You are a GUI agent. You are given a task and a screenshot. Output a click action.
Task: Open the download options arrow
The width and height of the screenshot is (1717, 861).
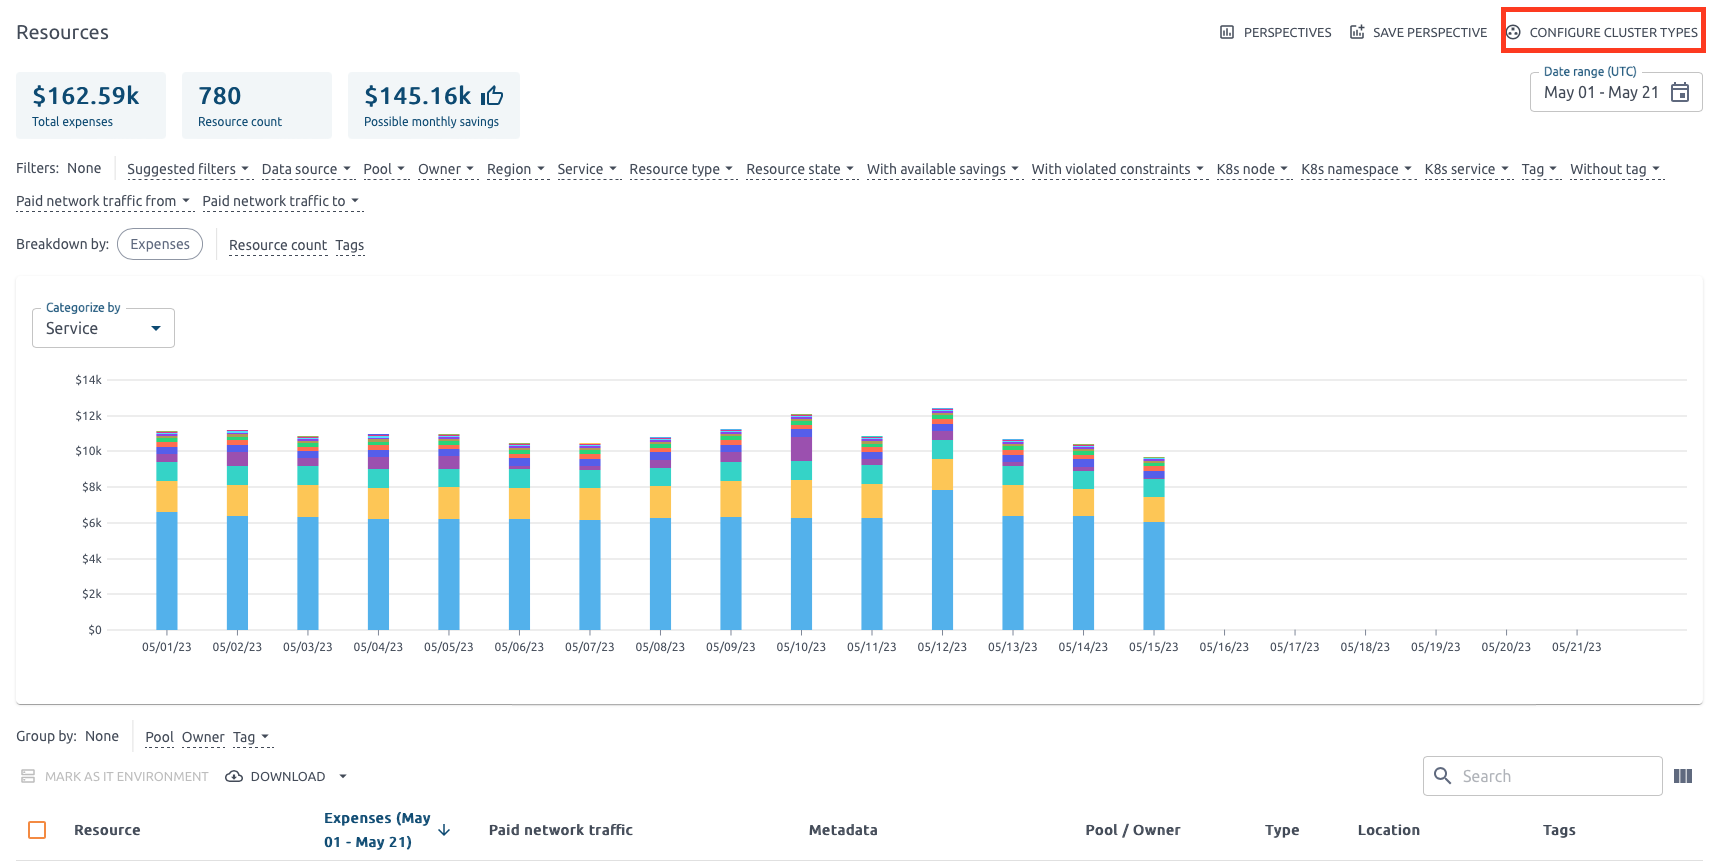tap(343, 776)
